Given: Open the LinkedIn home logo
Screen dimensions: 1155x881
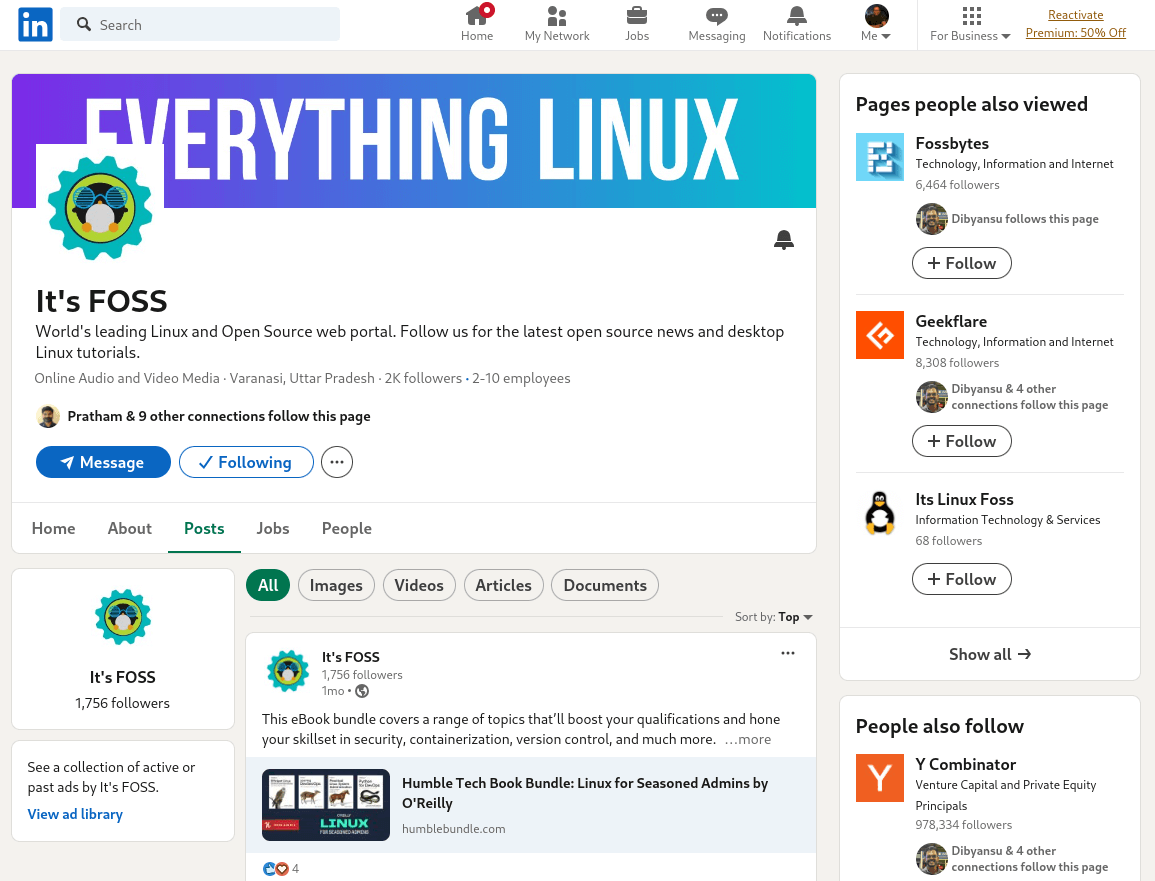Looking at the screenshot, I should (x=34, y=24).
